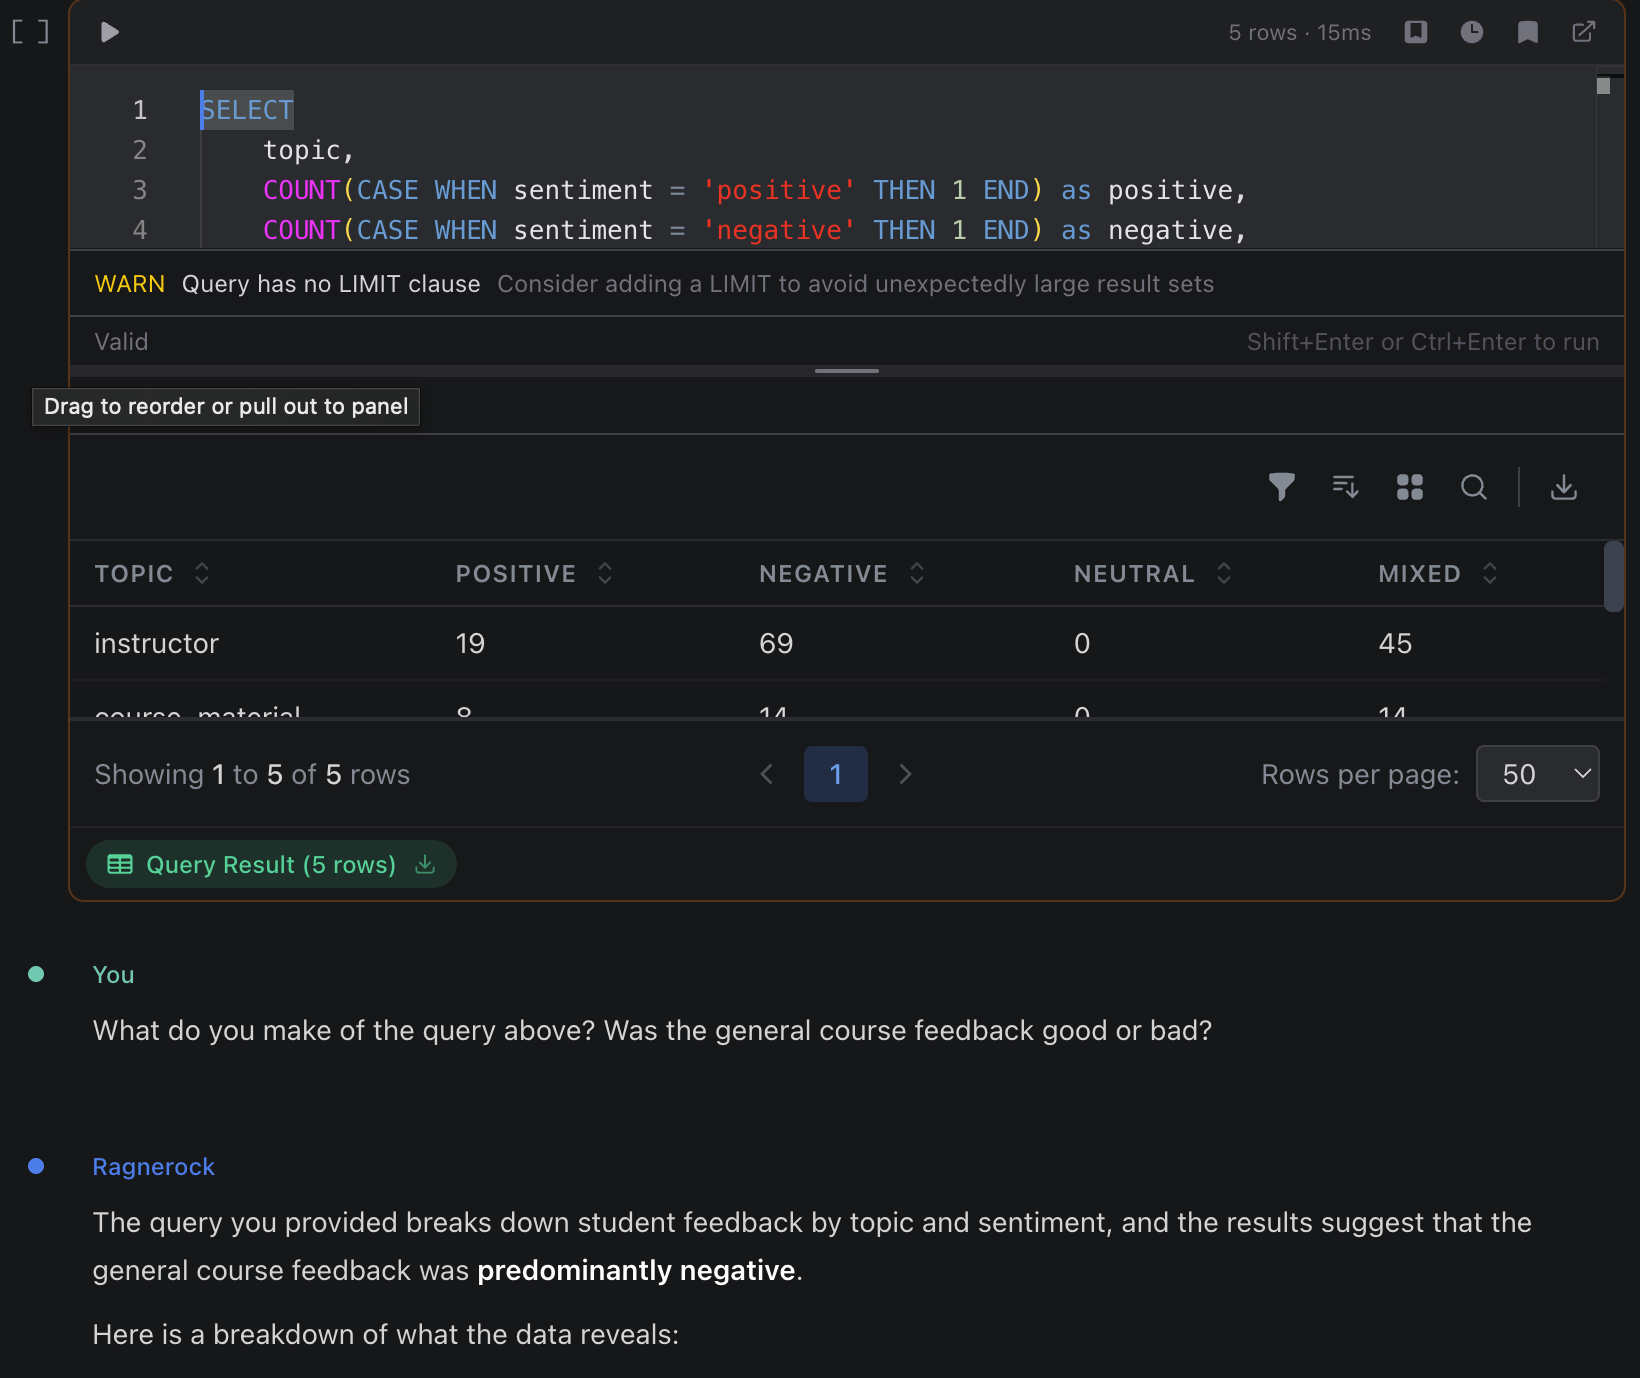Click the You sender label

(113, 975)
